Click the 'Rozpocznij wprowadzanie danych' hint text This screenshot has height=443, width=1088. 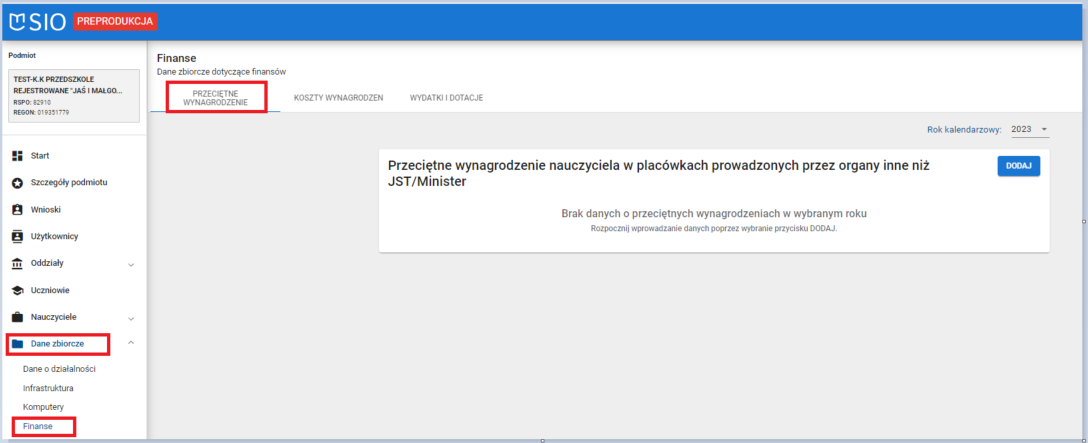pyautogui.click(x=714, y=228)
